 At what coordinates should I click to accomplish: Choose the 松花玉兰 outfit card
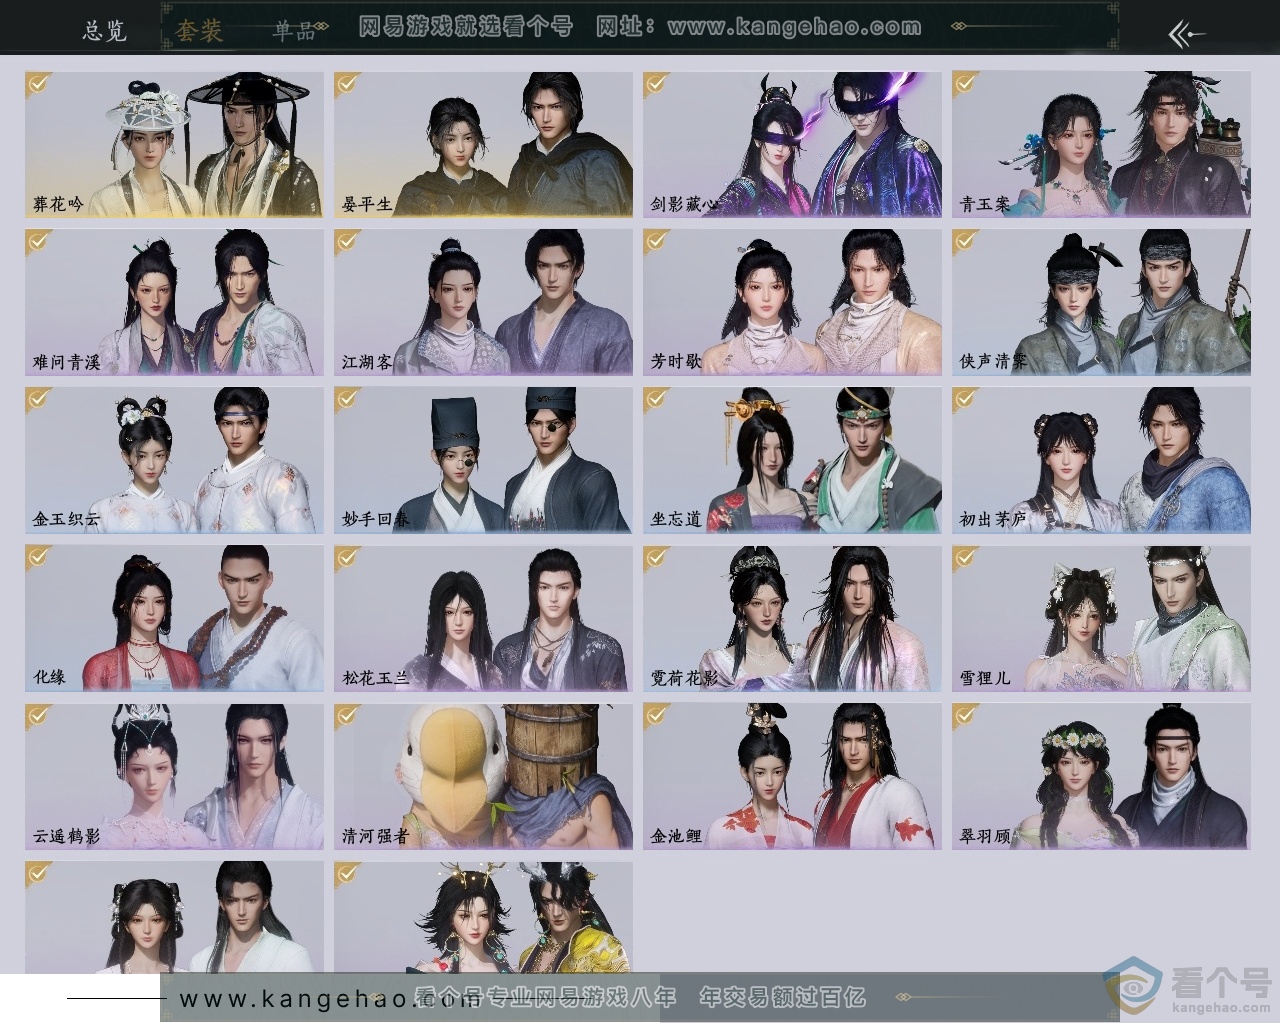tap(483, 618)
